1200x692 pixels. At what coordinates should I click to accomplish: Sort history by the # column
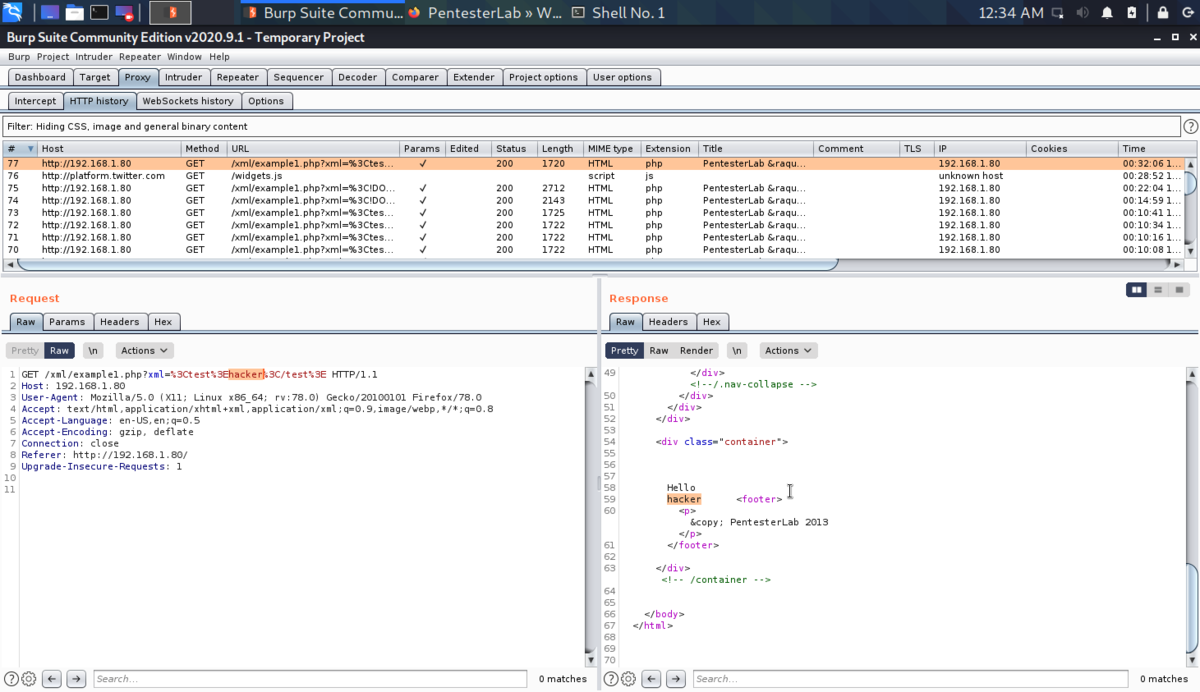(20, 149)
